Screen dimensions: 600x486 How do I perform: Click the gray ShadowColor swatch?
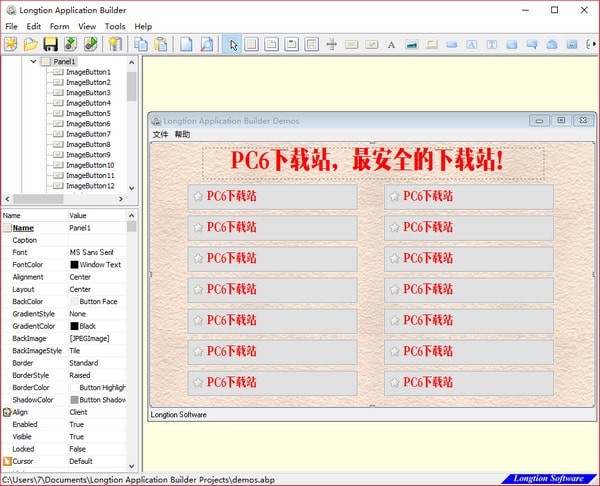click(74, 400)
